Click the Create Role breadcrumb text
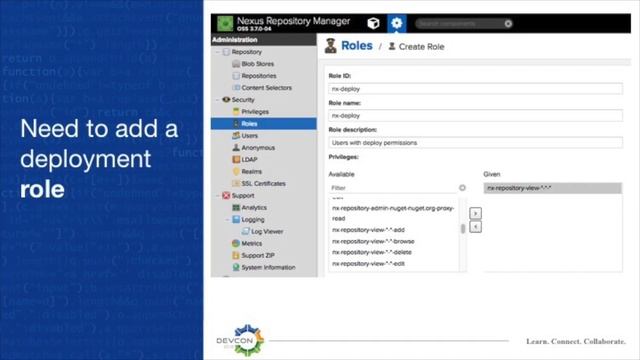Screen dimensions: 640x360 [421, 47]
